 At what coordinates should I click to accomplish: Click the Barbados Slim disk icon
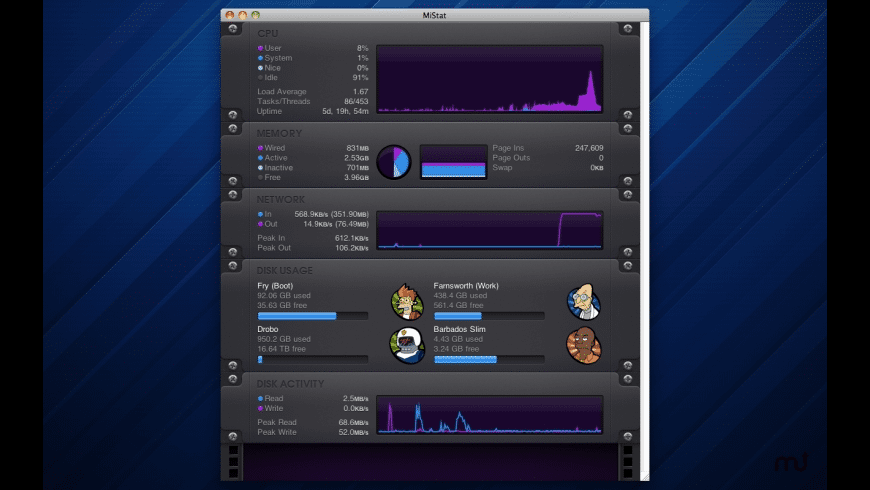[x=584, y=345]
